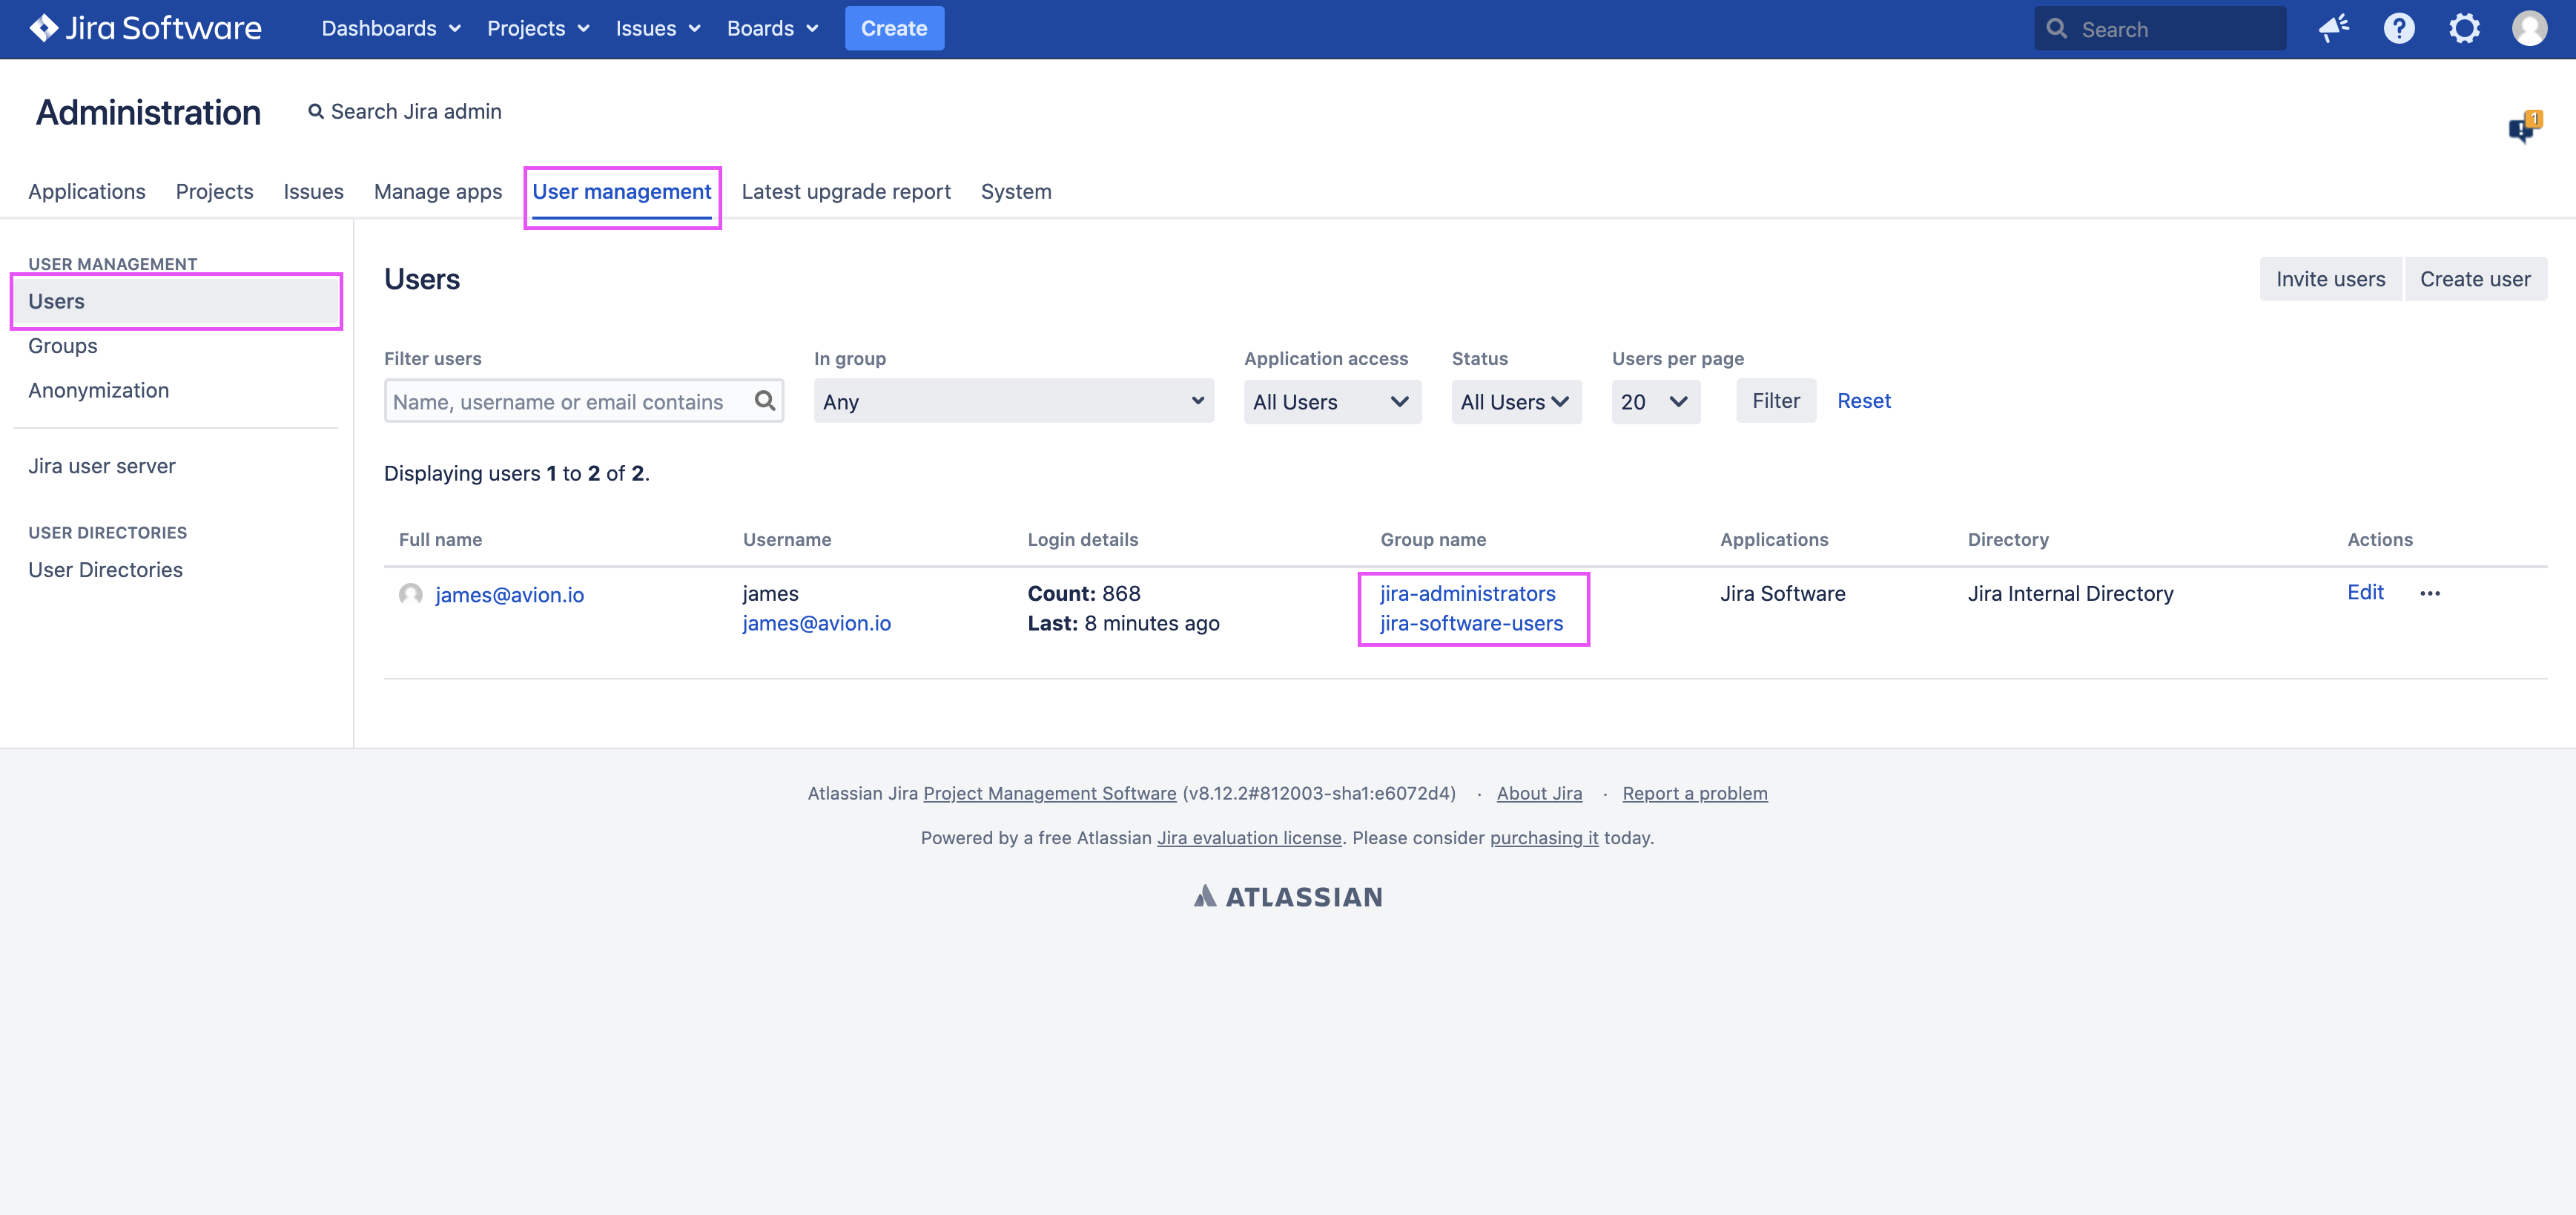The width and height of the screenshot is (2576, 1215).
Task: Click the purchasing it link
Action: coord(1544,838)
